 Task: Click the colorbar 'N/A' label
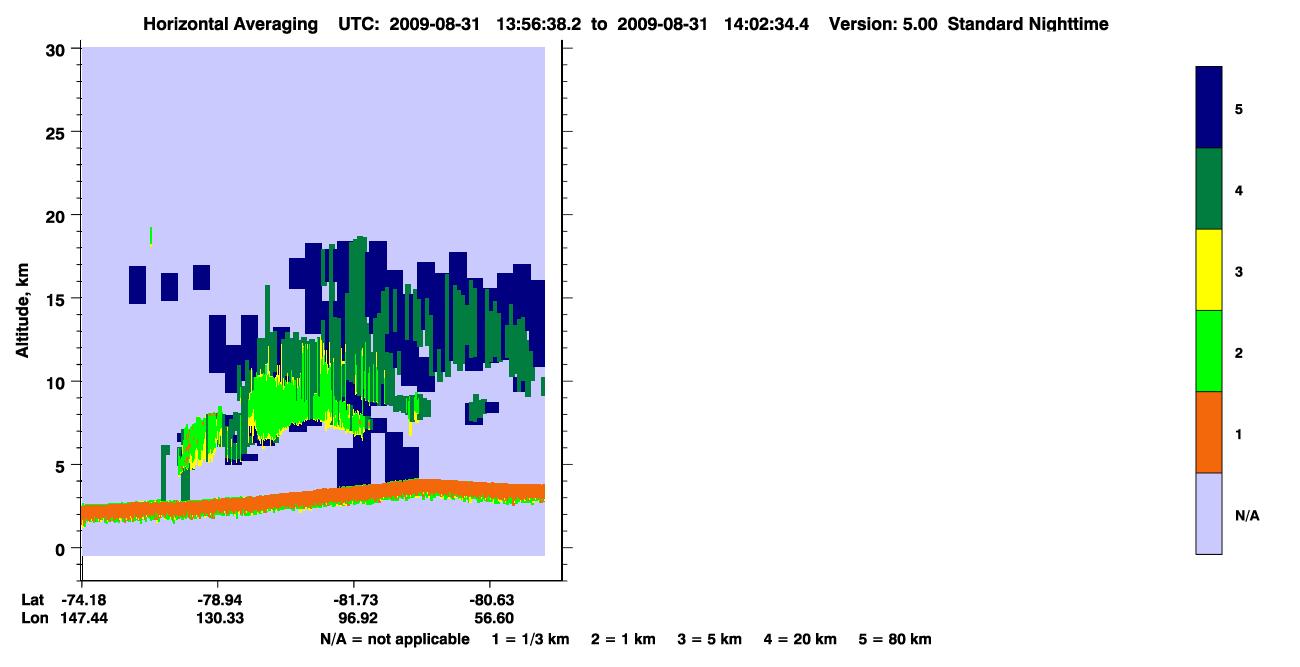click(x=1247, y=516)
